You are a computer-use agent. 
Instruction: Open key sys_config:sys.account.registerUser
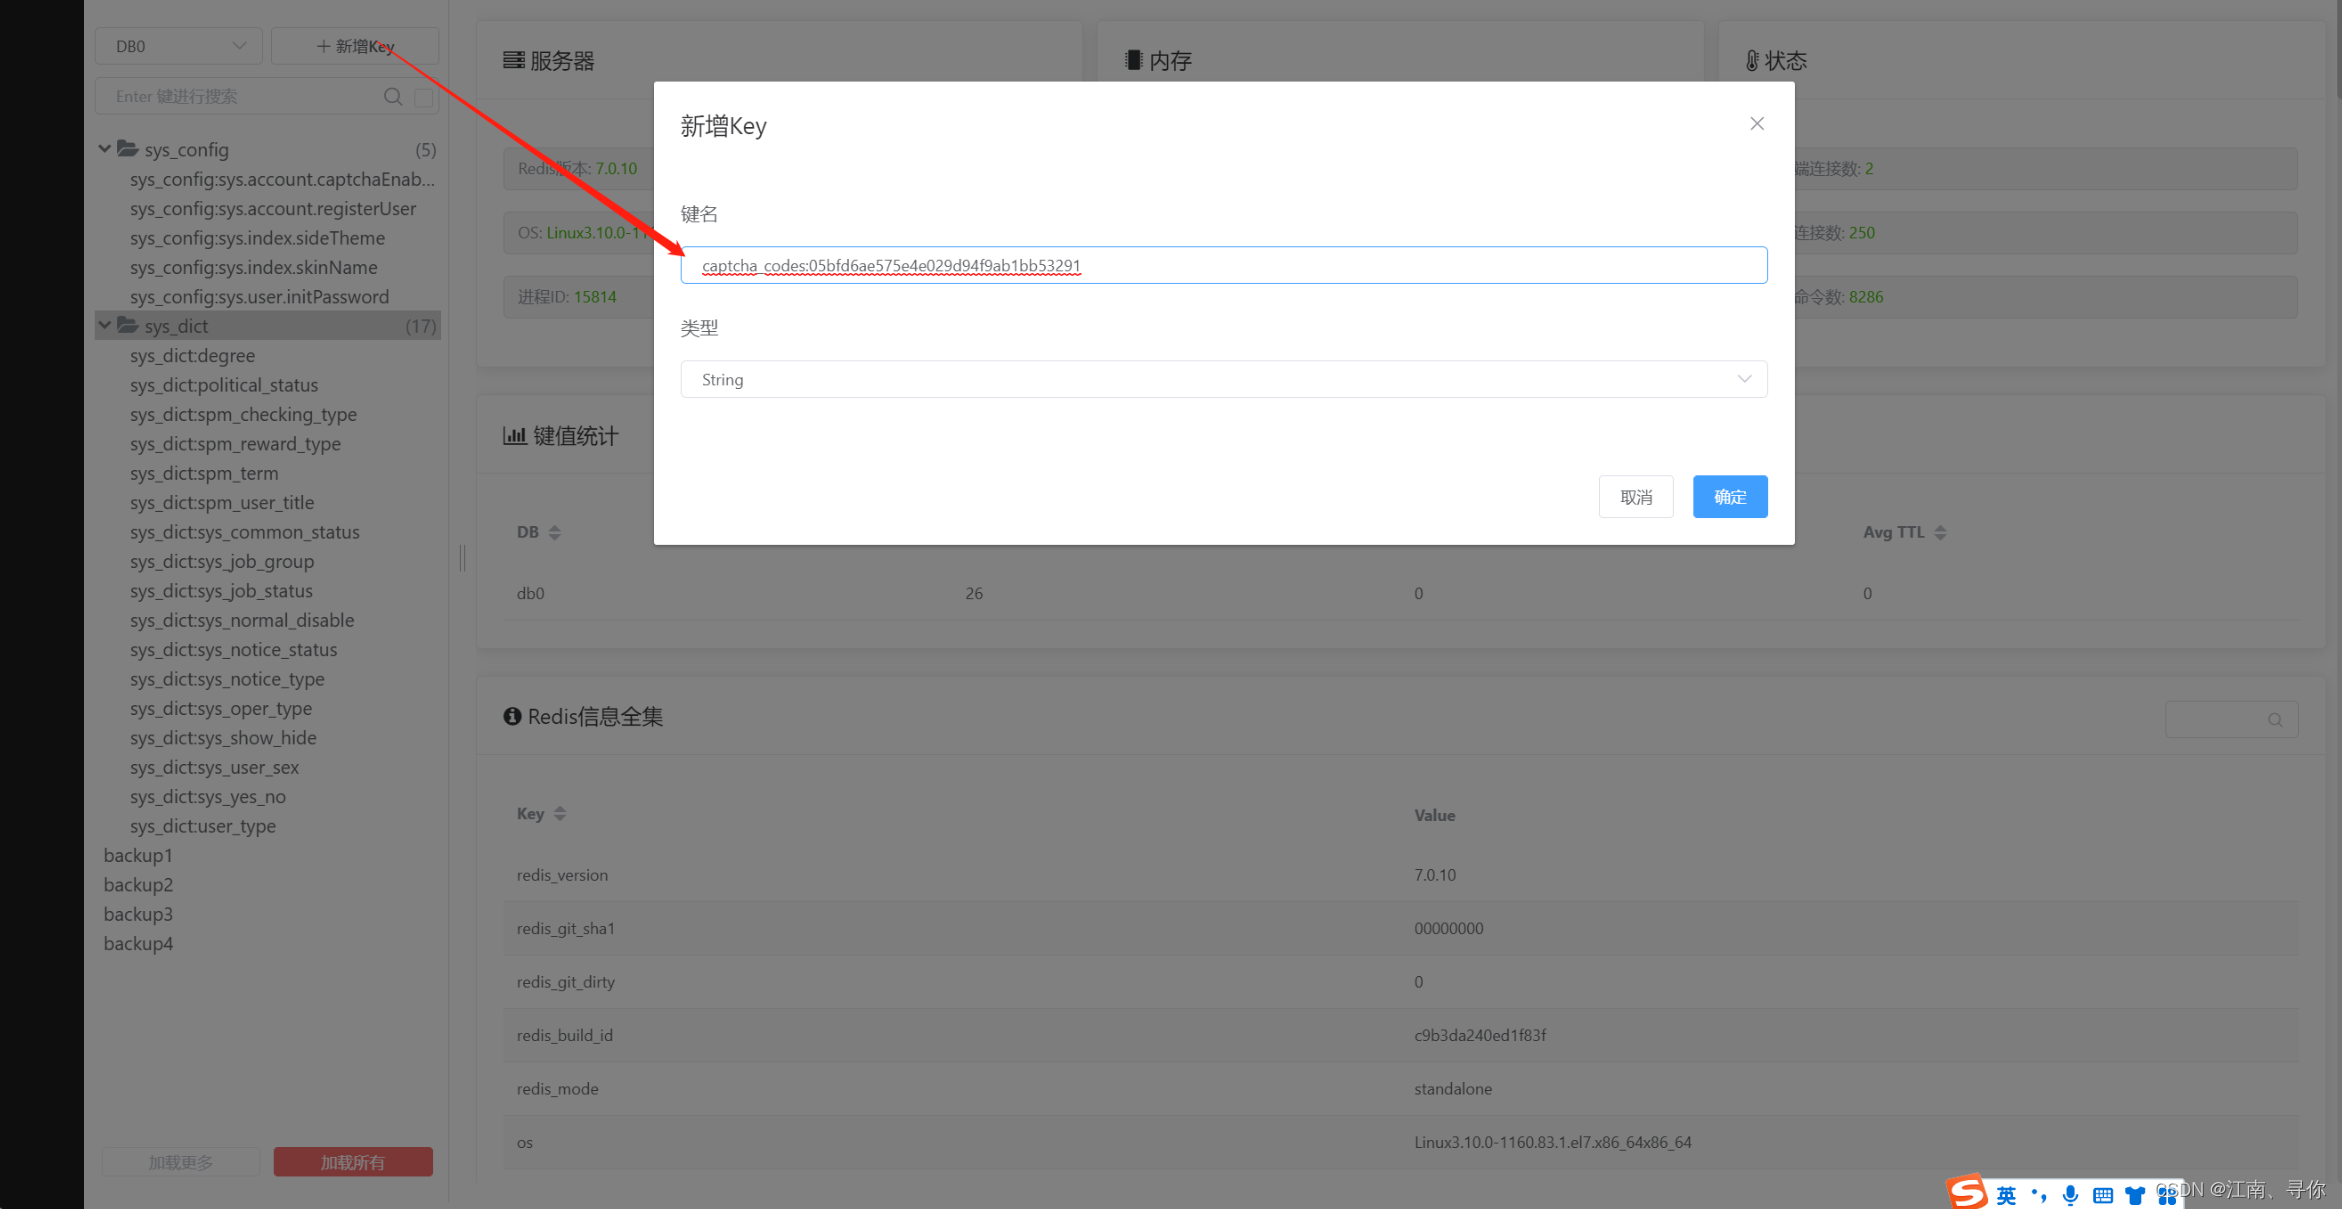[273, 208]
